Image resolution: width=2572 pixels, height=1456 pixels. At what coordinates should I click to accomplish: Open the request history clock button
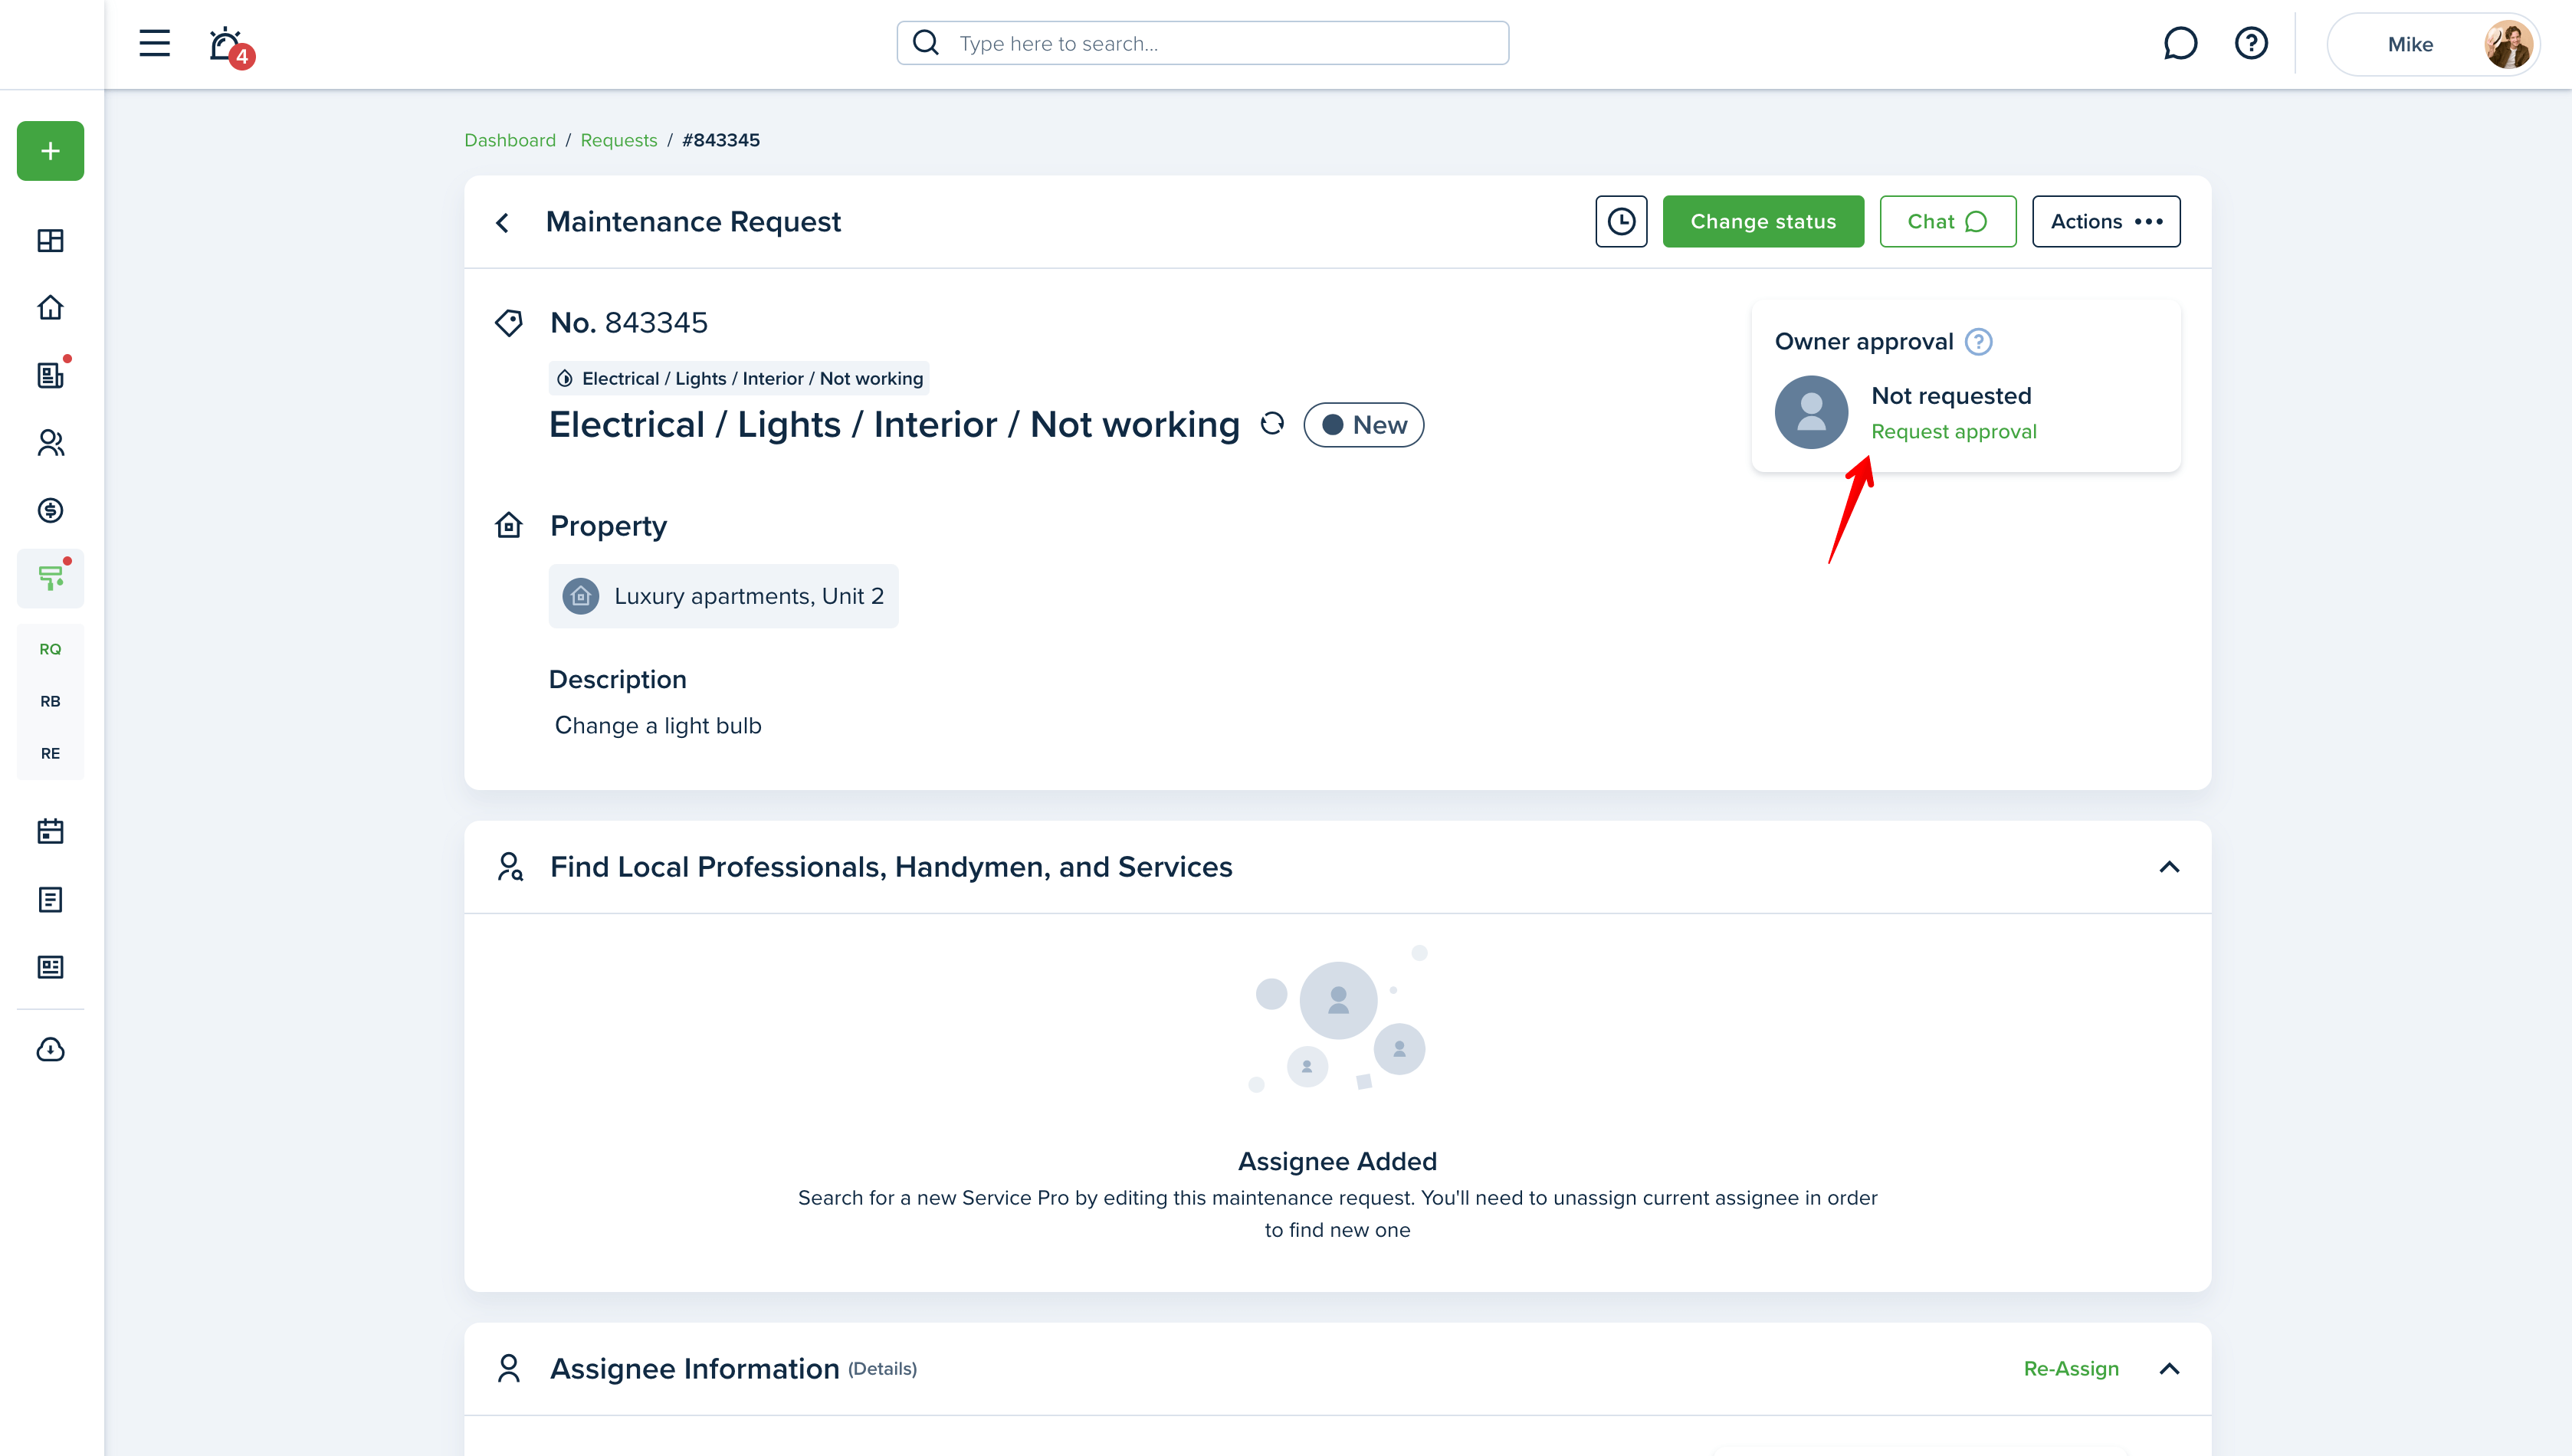coord(1621,221)
